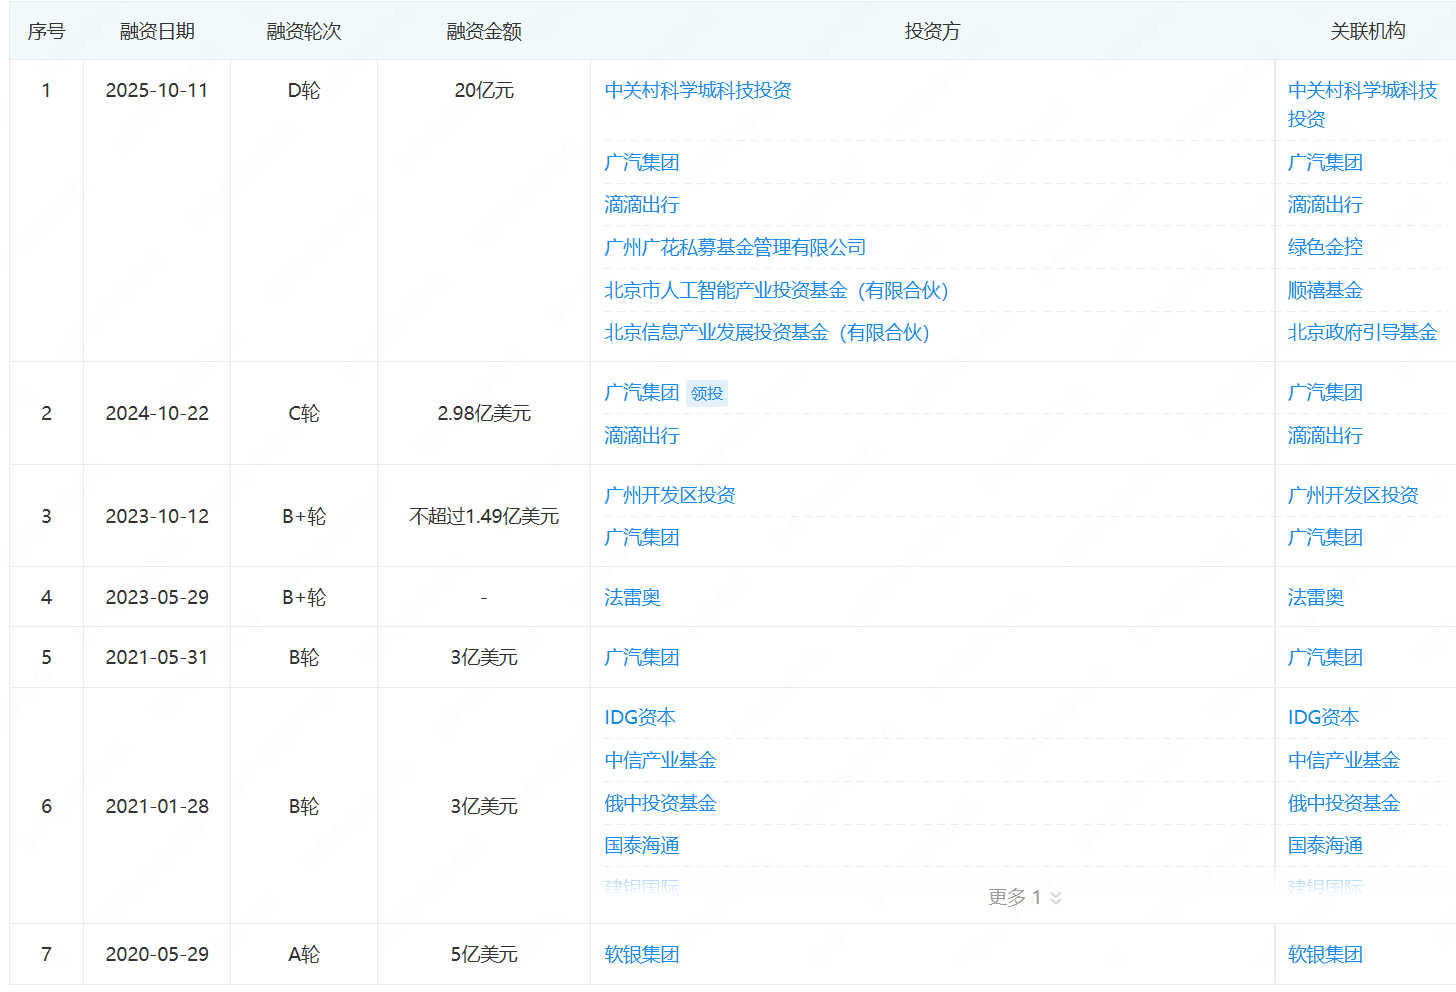Screen dimensions: 1456x992
Task: Open the 绿色金控 related institution link
Action: click(1324, 248)
